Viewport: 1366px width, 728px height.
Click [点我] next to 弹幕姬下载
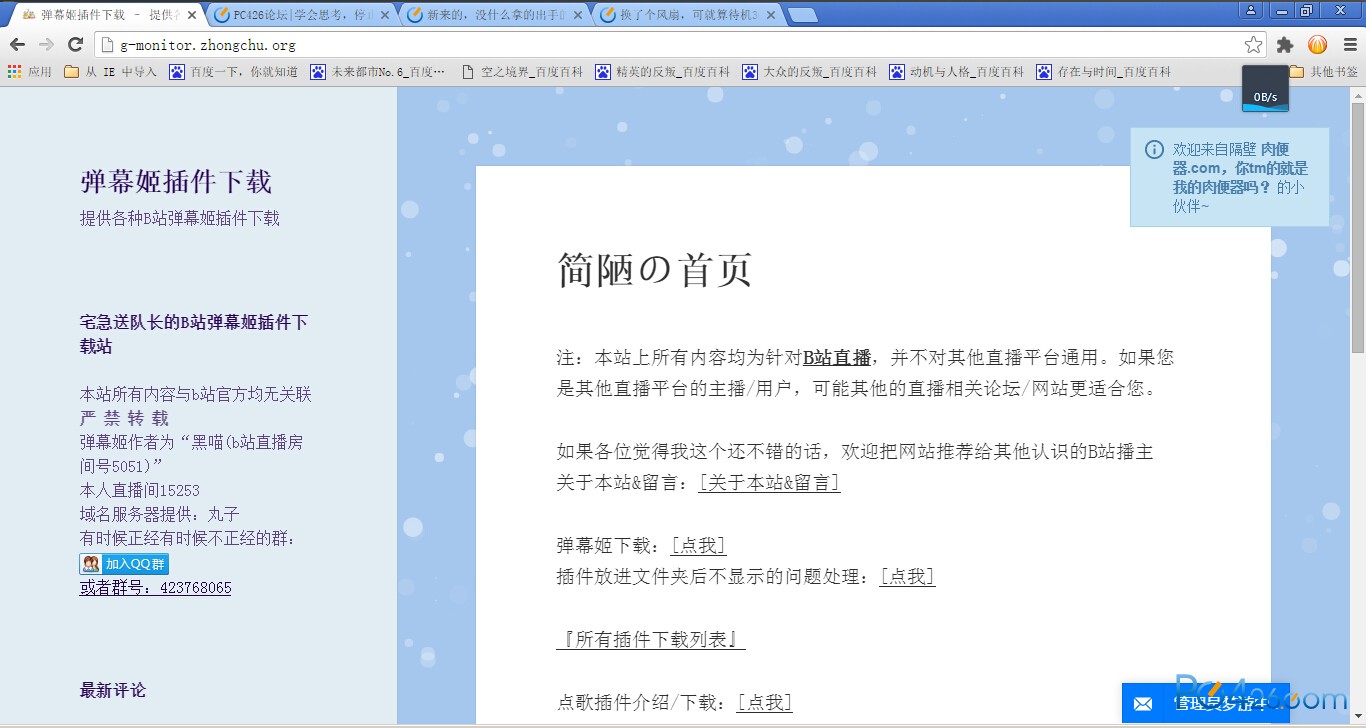pos(698,545)
